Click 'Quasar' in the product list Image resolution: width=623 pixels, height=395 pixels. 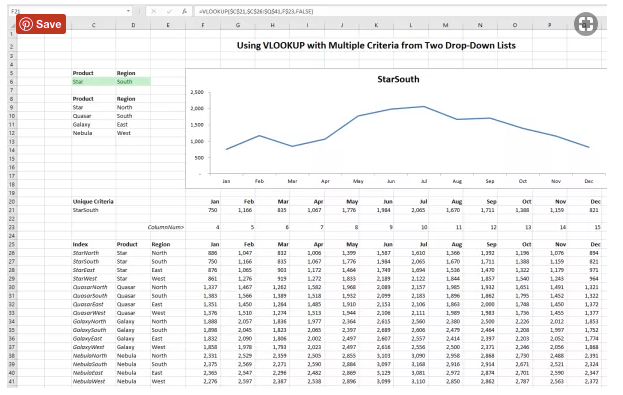click(x=82, y=116)
